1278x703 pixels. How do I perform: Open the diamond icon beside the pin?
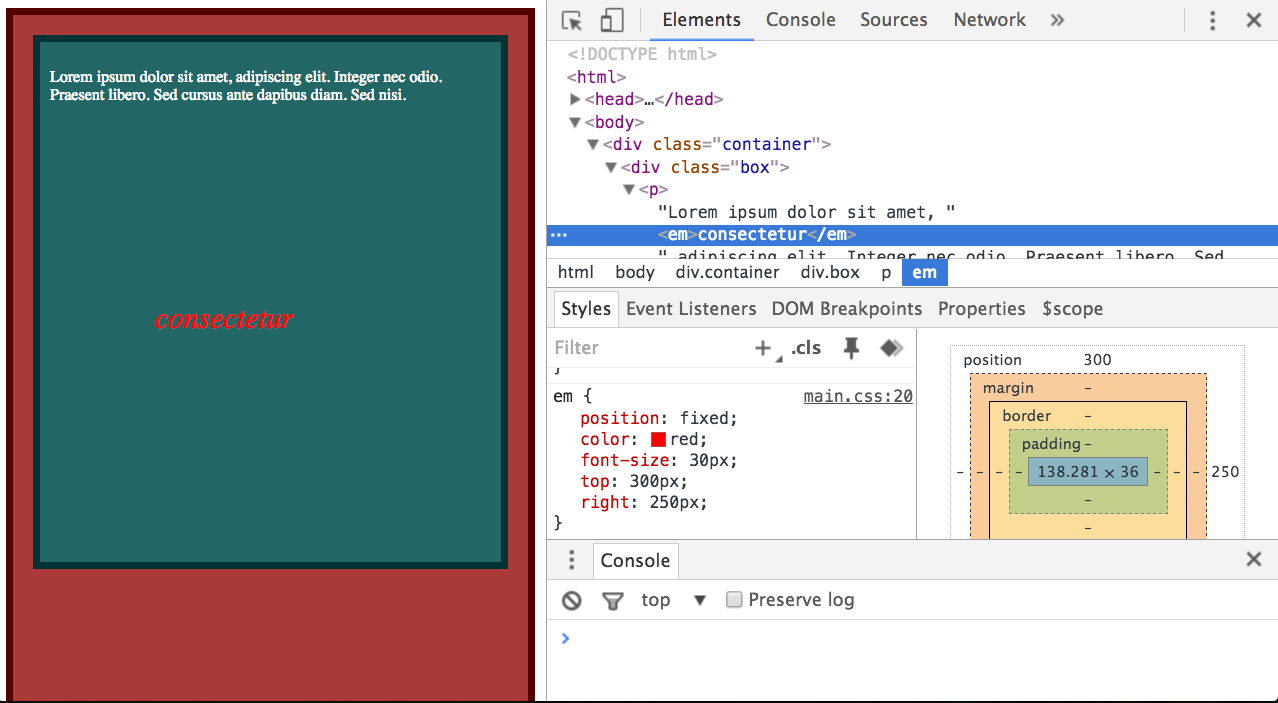click(x=891, y=348)
